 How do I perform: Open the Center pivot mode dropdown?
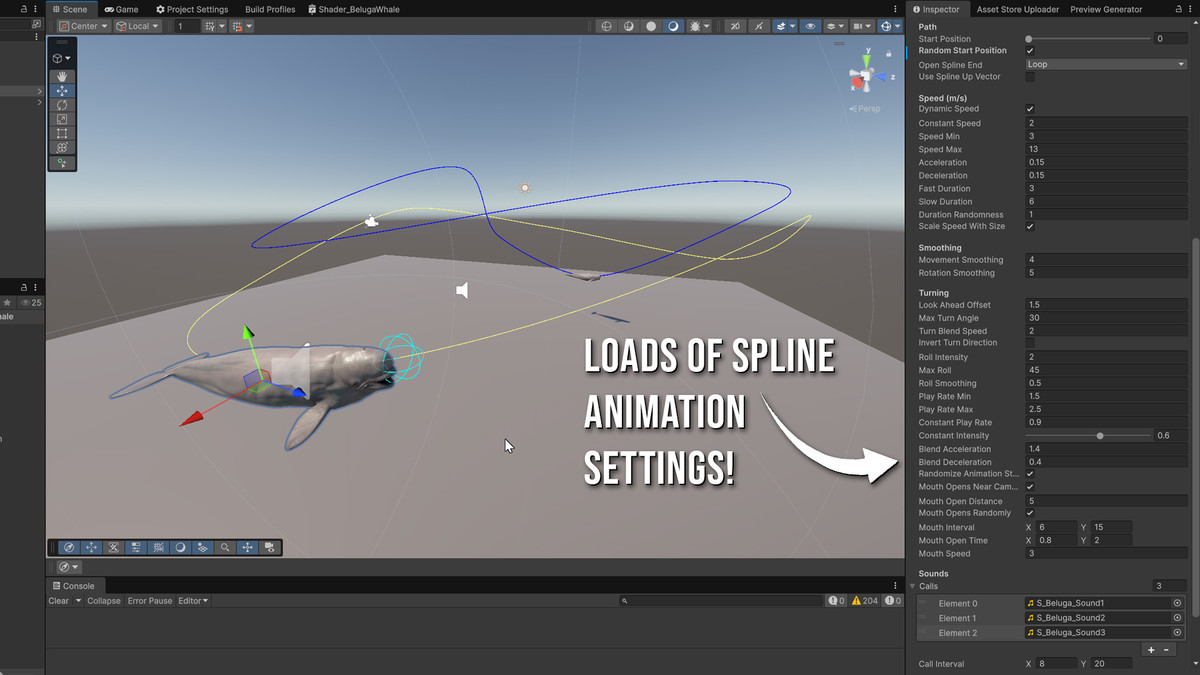[82, 26]
